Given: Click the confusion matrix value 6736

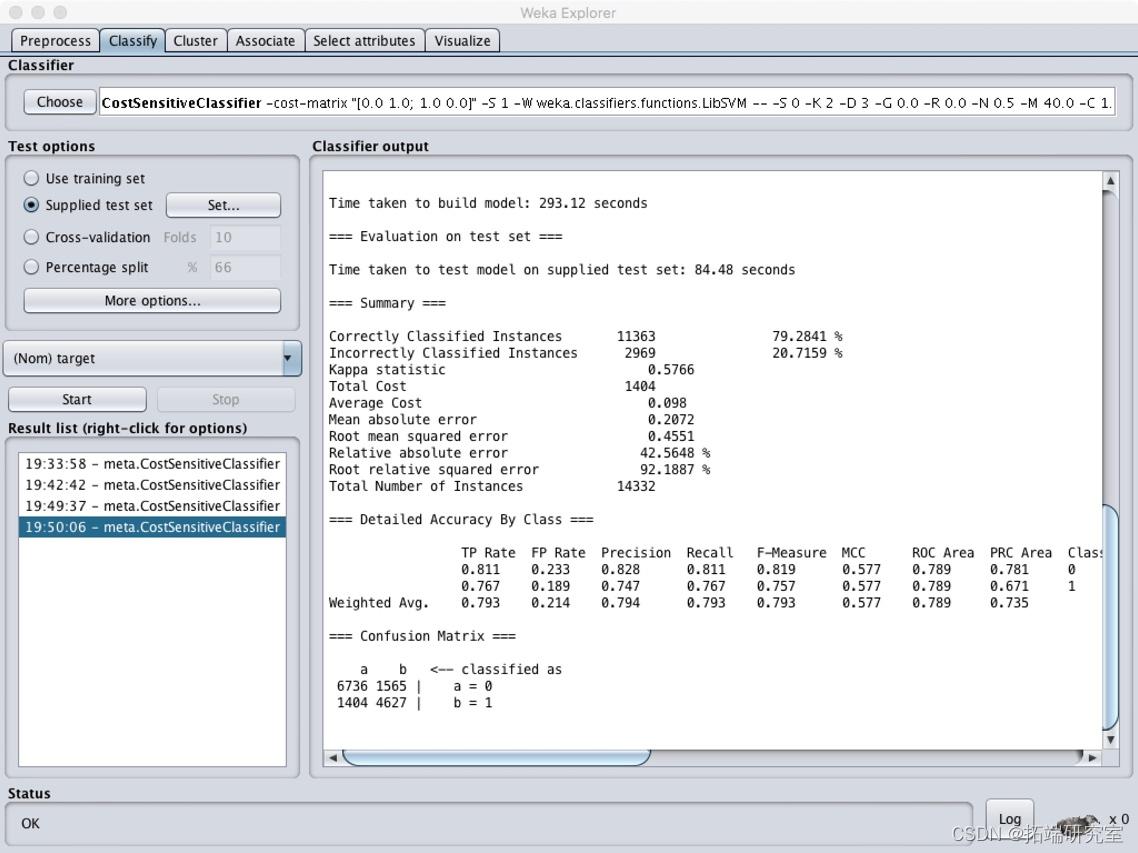Looking at the screenshot, I should tap(352, 686).
